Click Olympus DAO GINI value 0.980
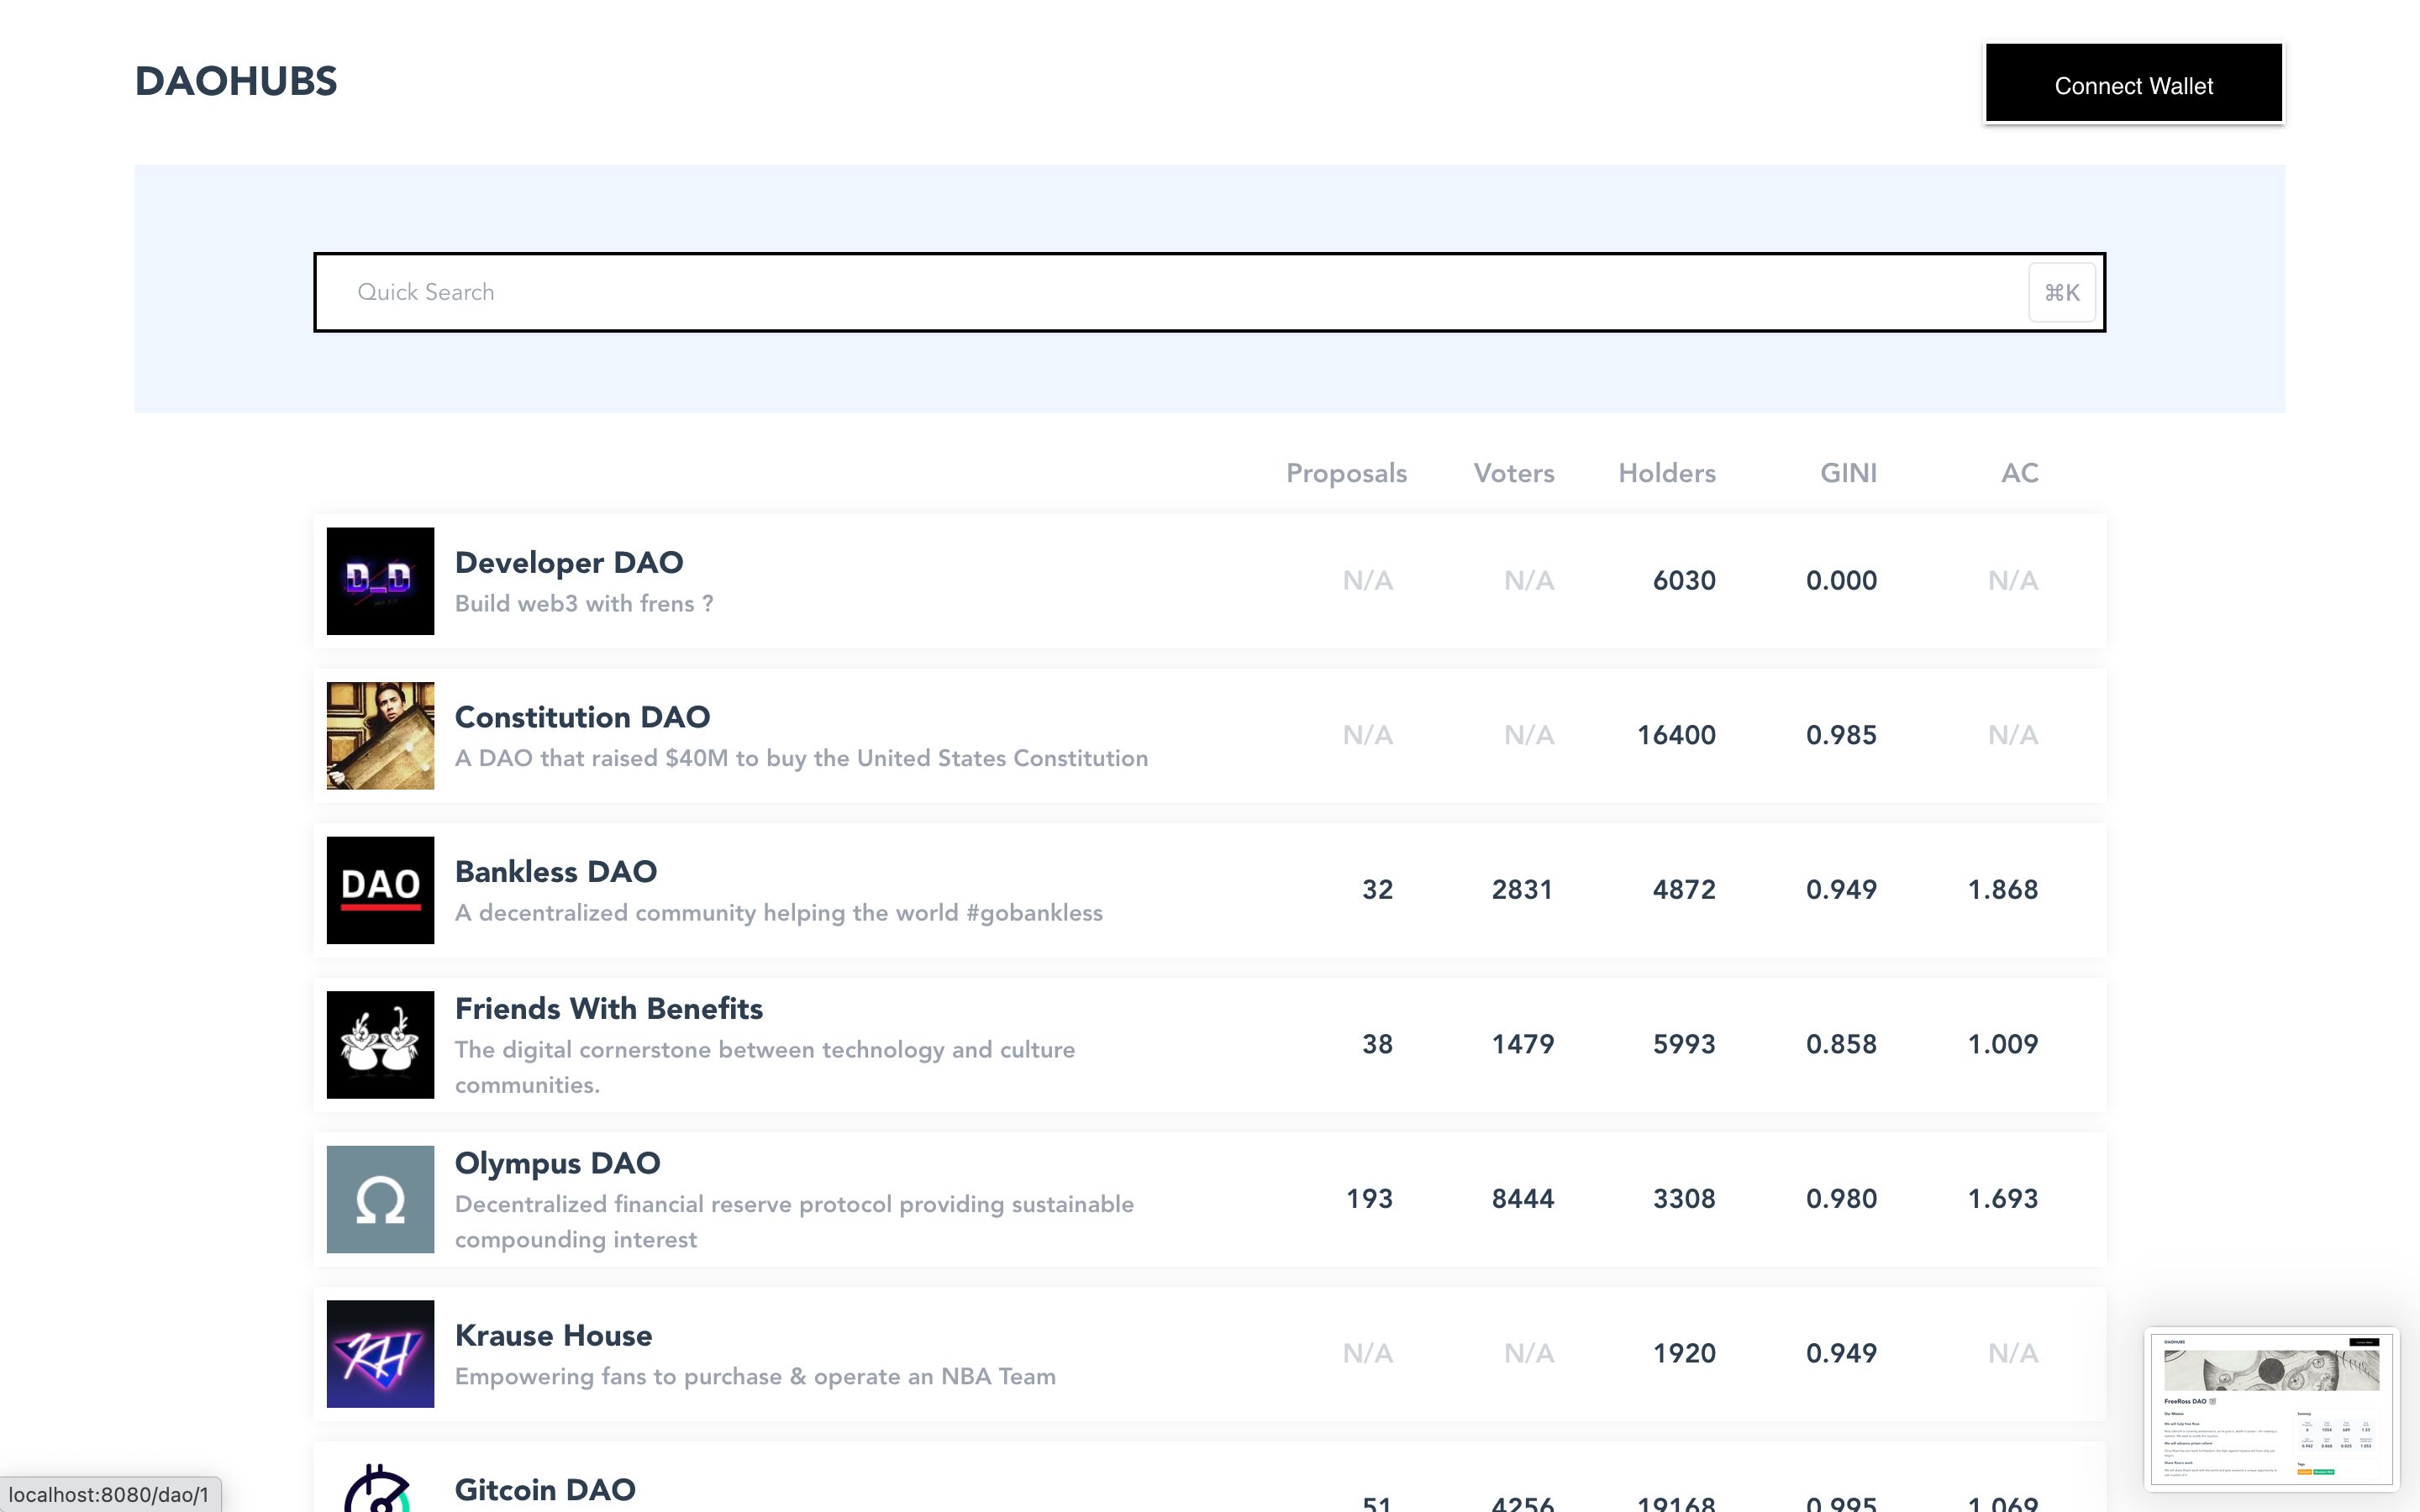The width and height of the screenshot is (2420, 1512). [x=1841, y=1199]
